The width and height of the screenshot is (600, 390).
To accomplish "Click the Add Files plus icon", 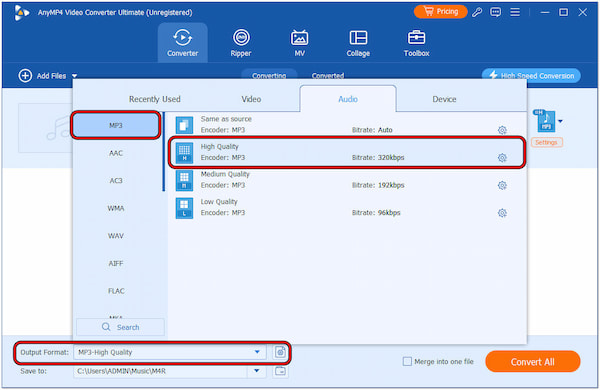I will point(25,76).
